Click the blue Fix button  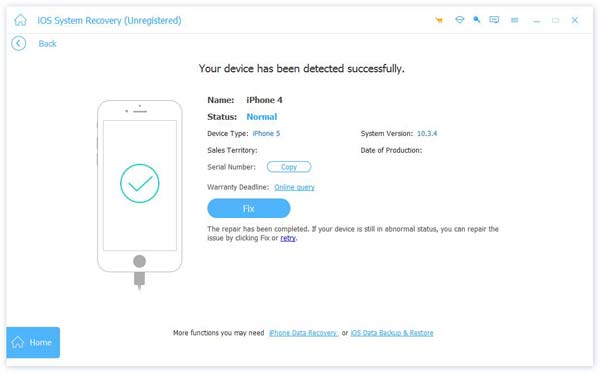(249, 208)
